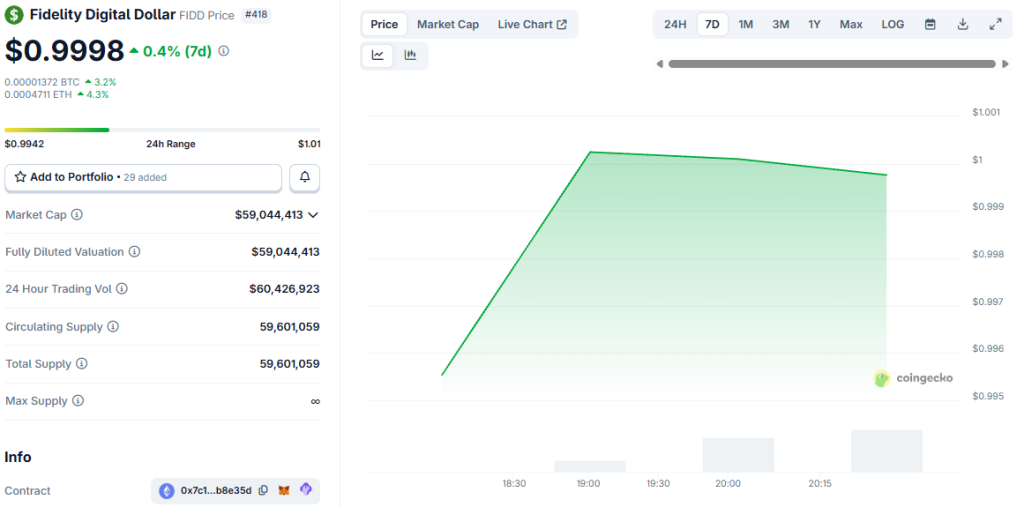
Task: Open the calendar date picker icon
Action: (930, 24)
